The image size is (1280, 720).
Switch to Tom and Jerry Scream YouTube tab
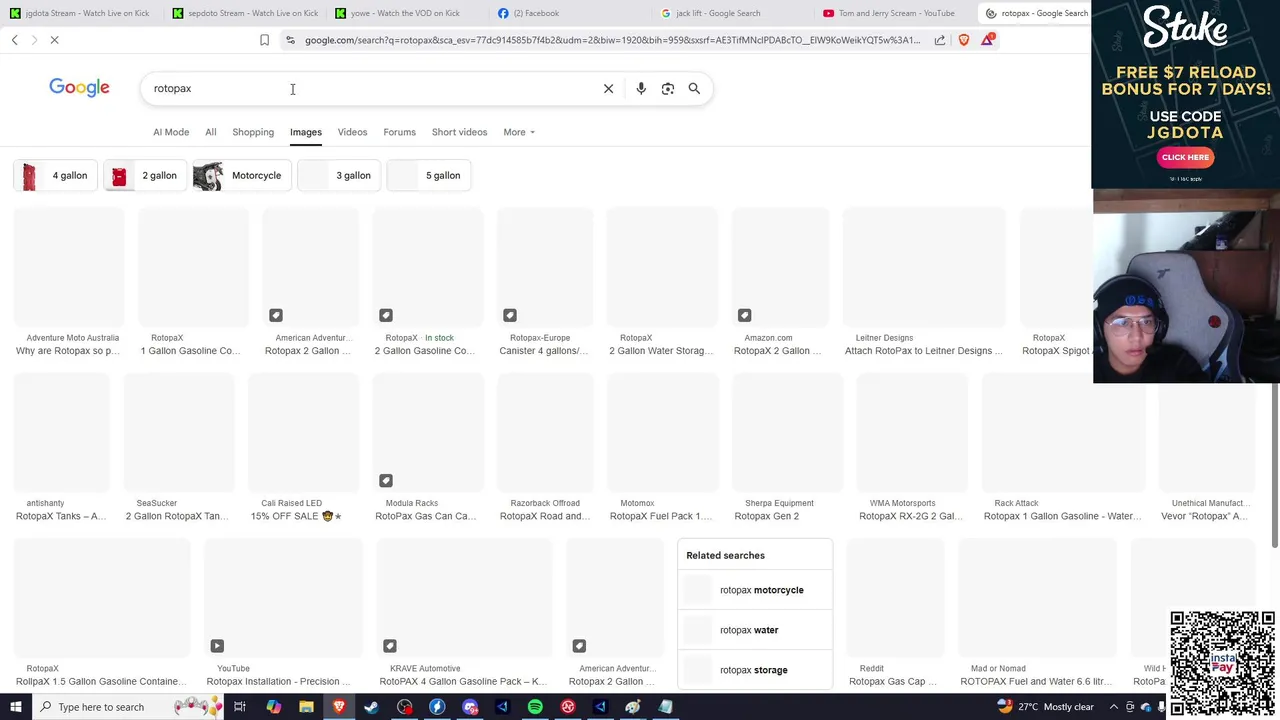pyautogui.click(x=895, y=13)
